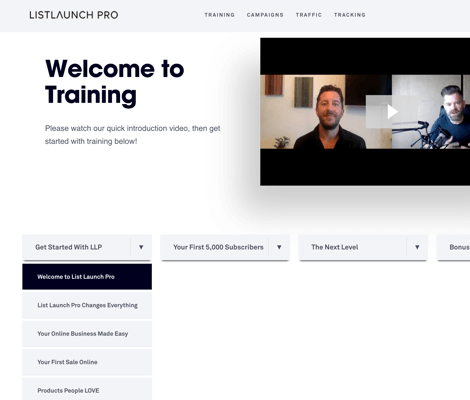This screenshot has width=470, height=400.
Task: Click The Next Level section label
Action: click(335, 247)
